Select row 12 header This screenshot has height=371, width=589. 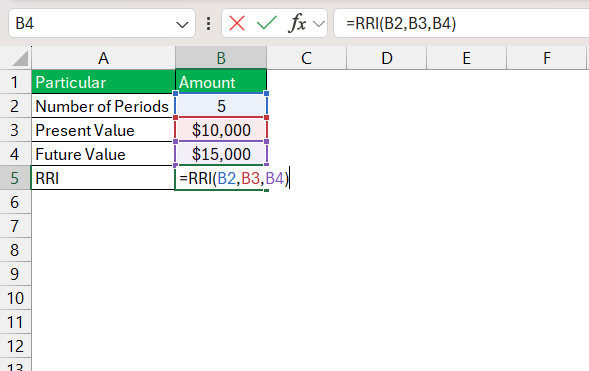pyautogui.click(x=15, y=346)
